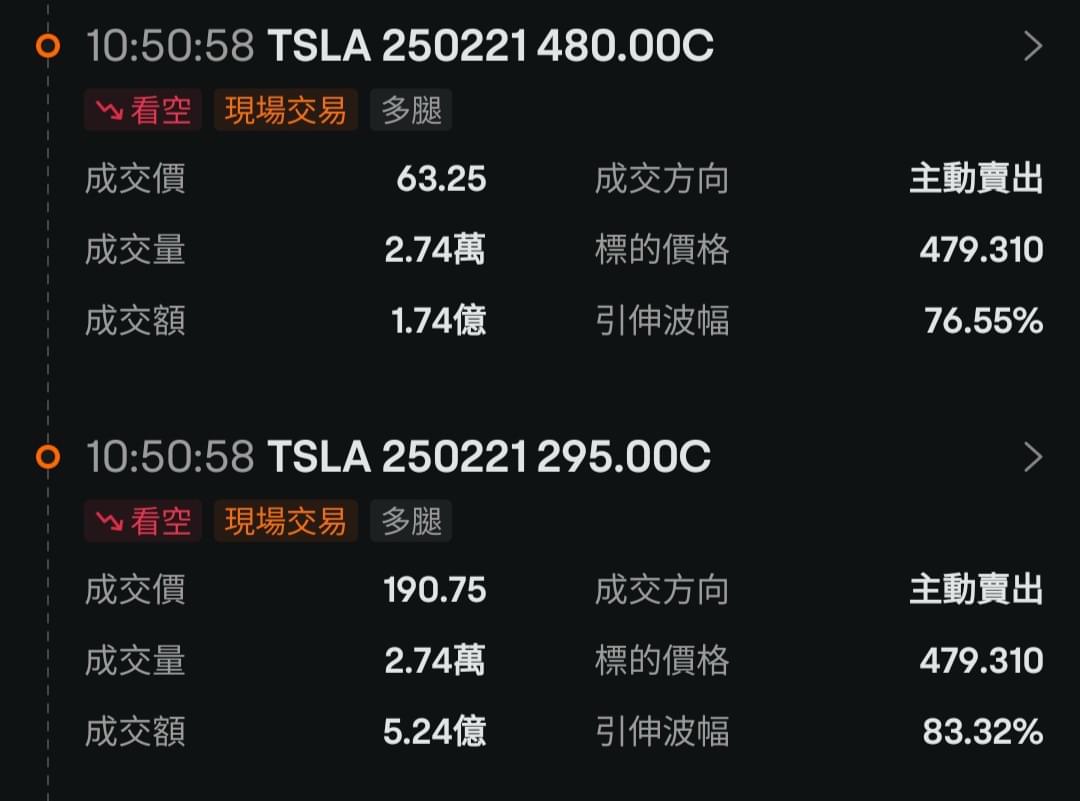Select the 現場交易 badge under the 295.00C contract

click(285, 521)
